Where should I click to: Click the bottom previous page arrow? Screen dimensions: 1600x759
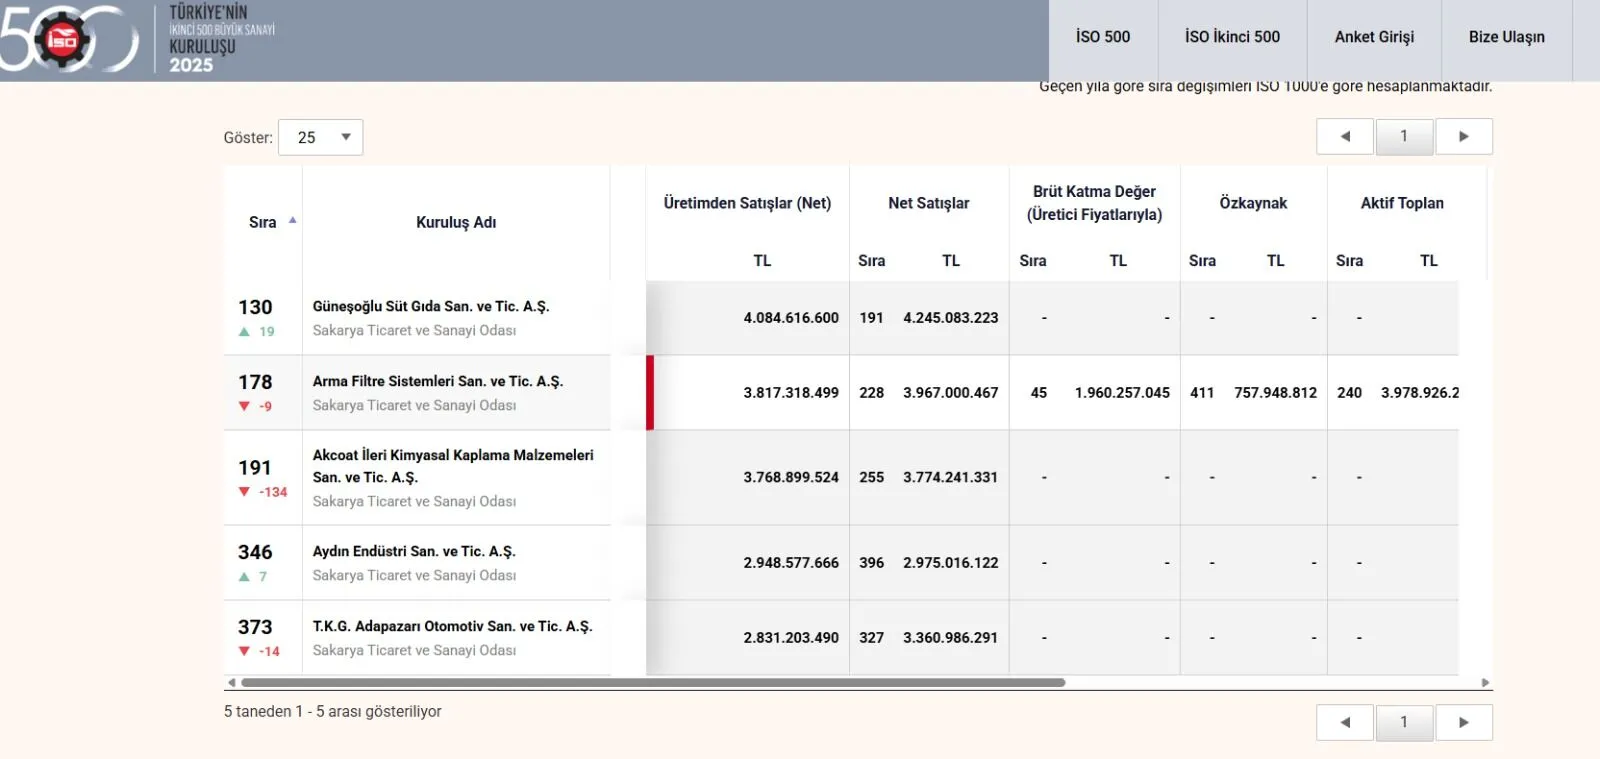point(1345,722)
